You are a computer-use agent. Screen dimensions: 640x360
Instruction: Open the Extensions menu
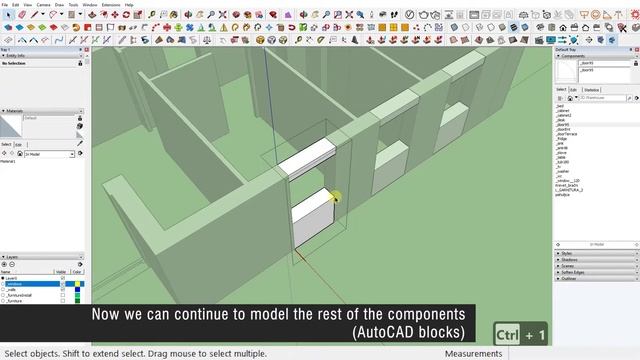pos(111,4)
